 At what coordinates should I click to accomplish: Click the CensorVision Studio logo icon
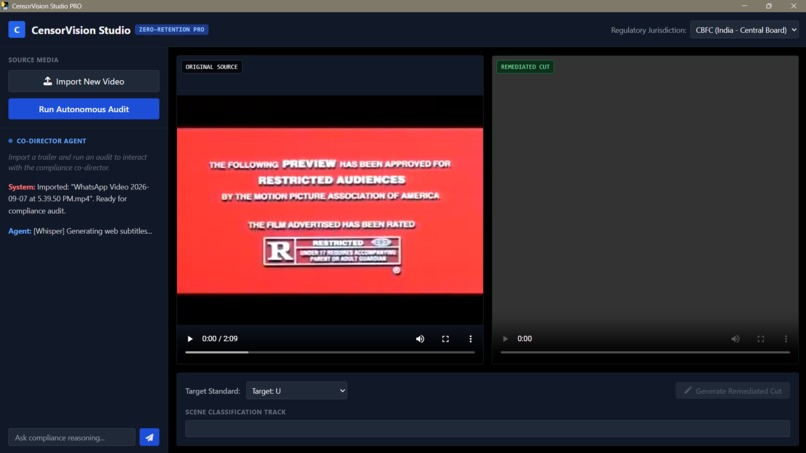click(16, 30)
